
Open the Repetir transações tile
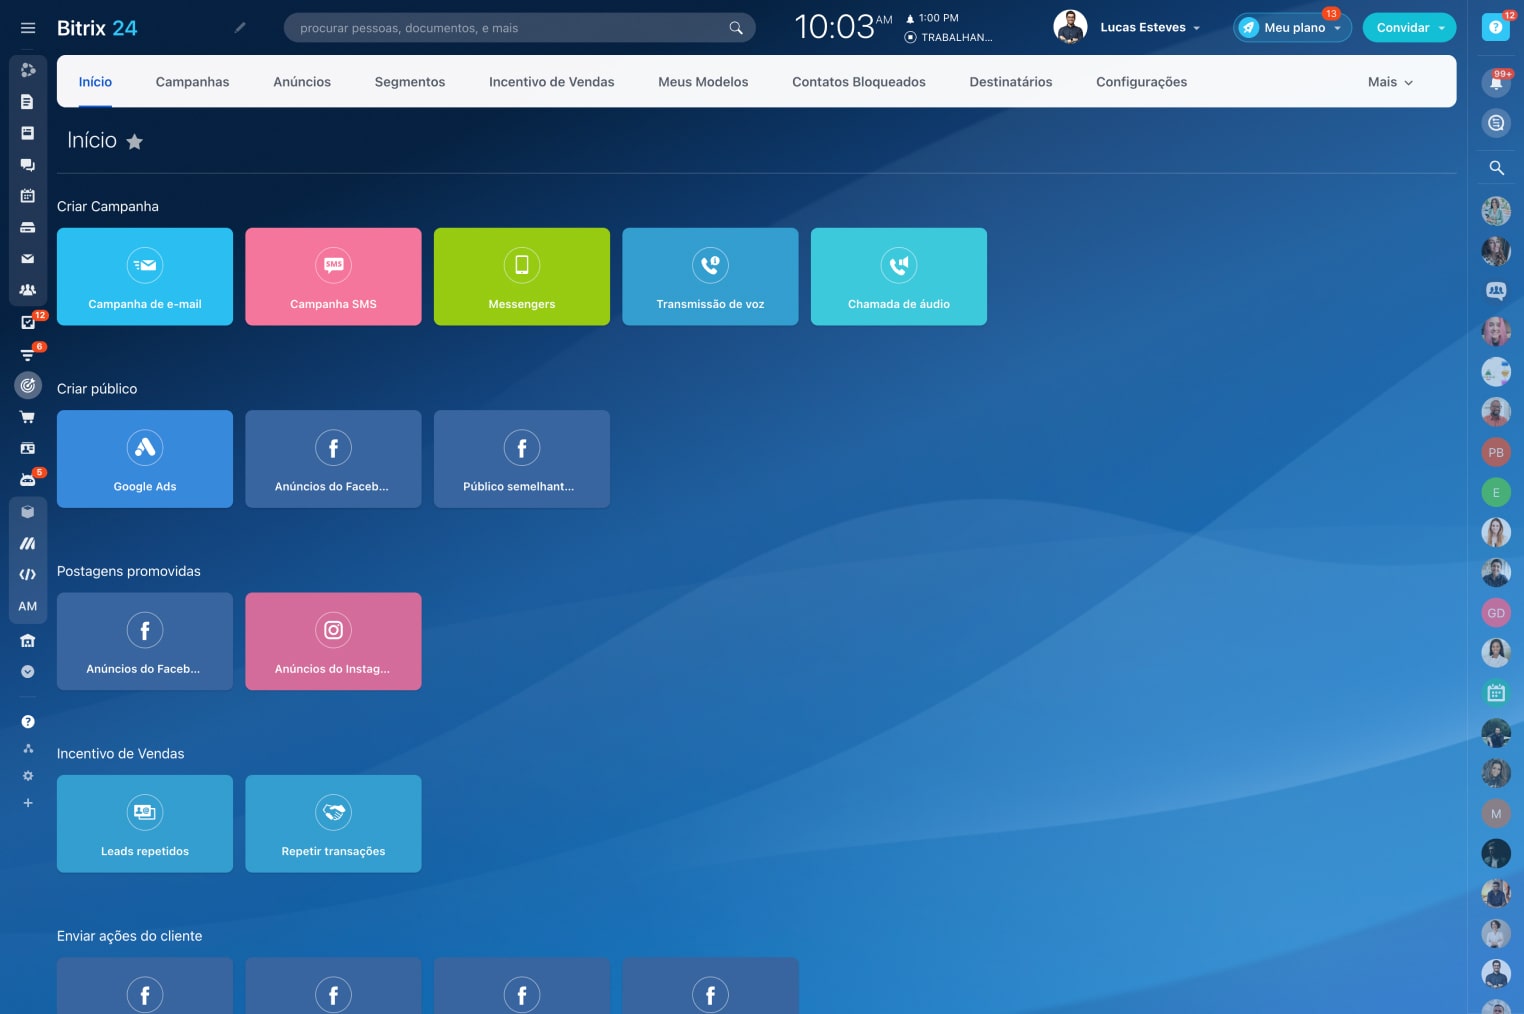coord(333,824)
